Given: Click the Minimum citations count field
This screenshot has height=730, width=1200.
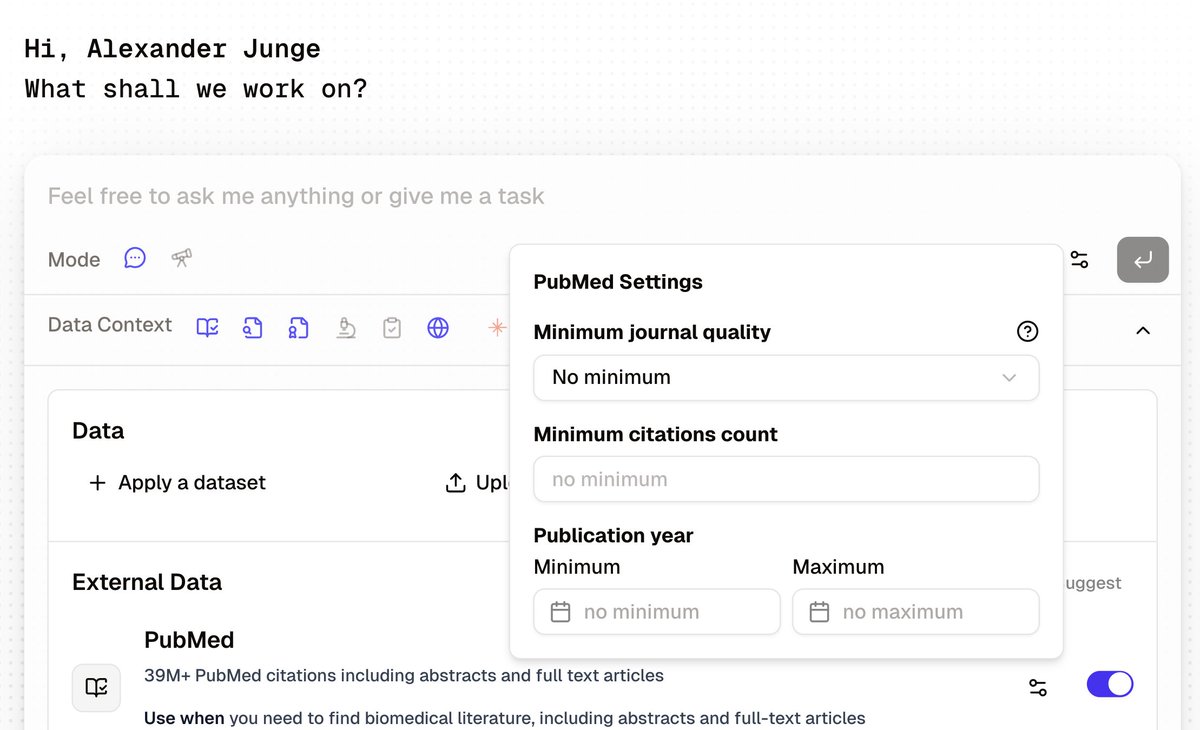Looking at the screenshot, I should (x=786, y=479).
